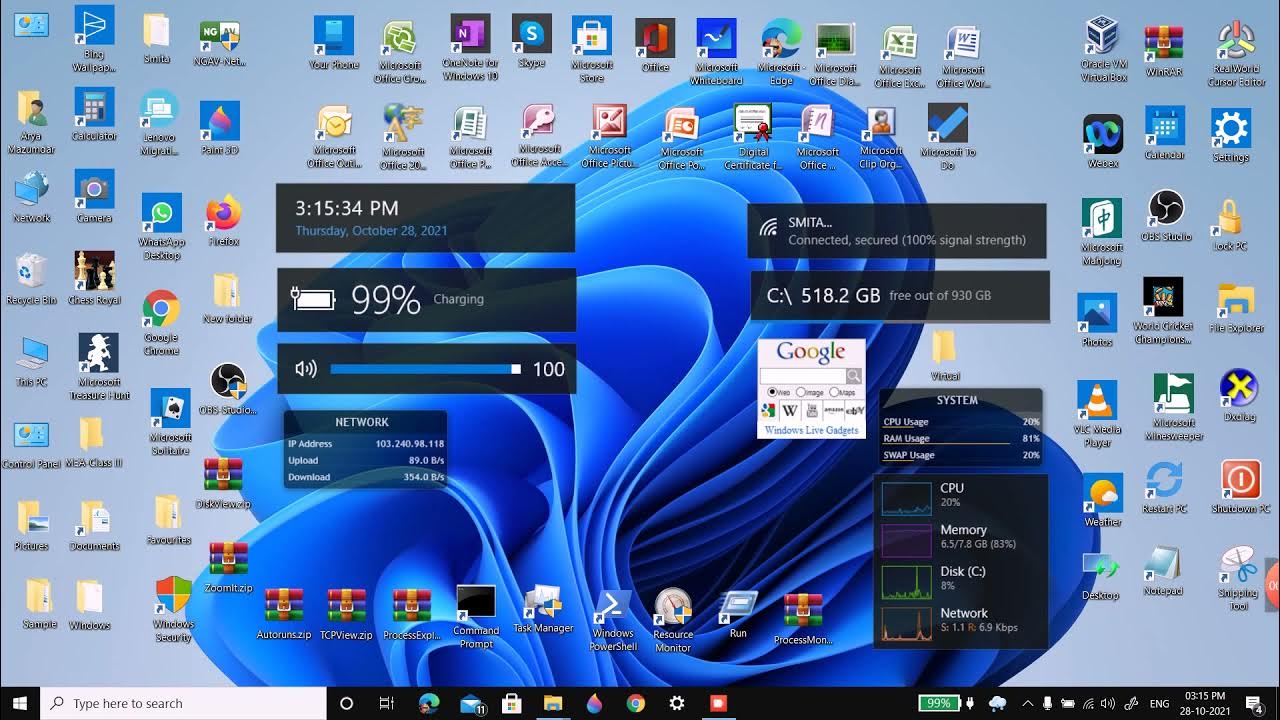
Task: Open the Recycle Bin
Action: pos(31,279)
